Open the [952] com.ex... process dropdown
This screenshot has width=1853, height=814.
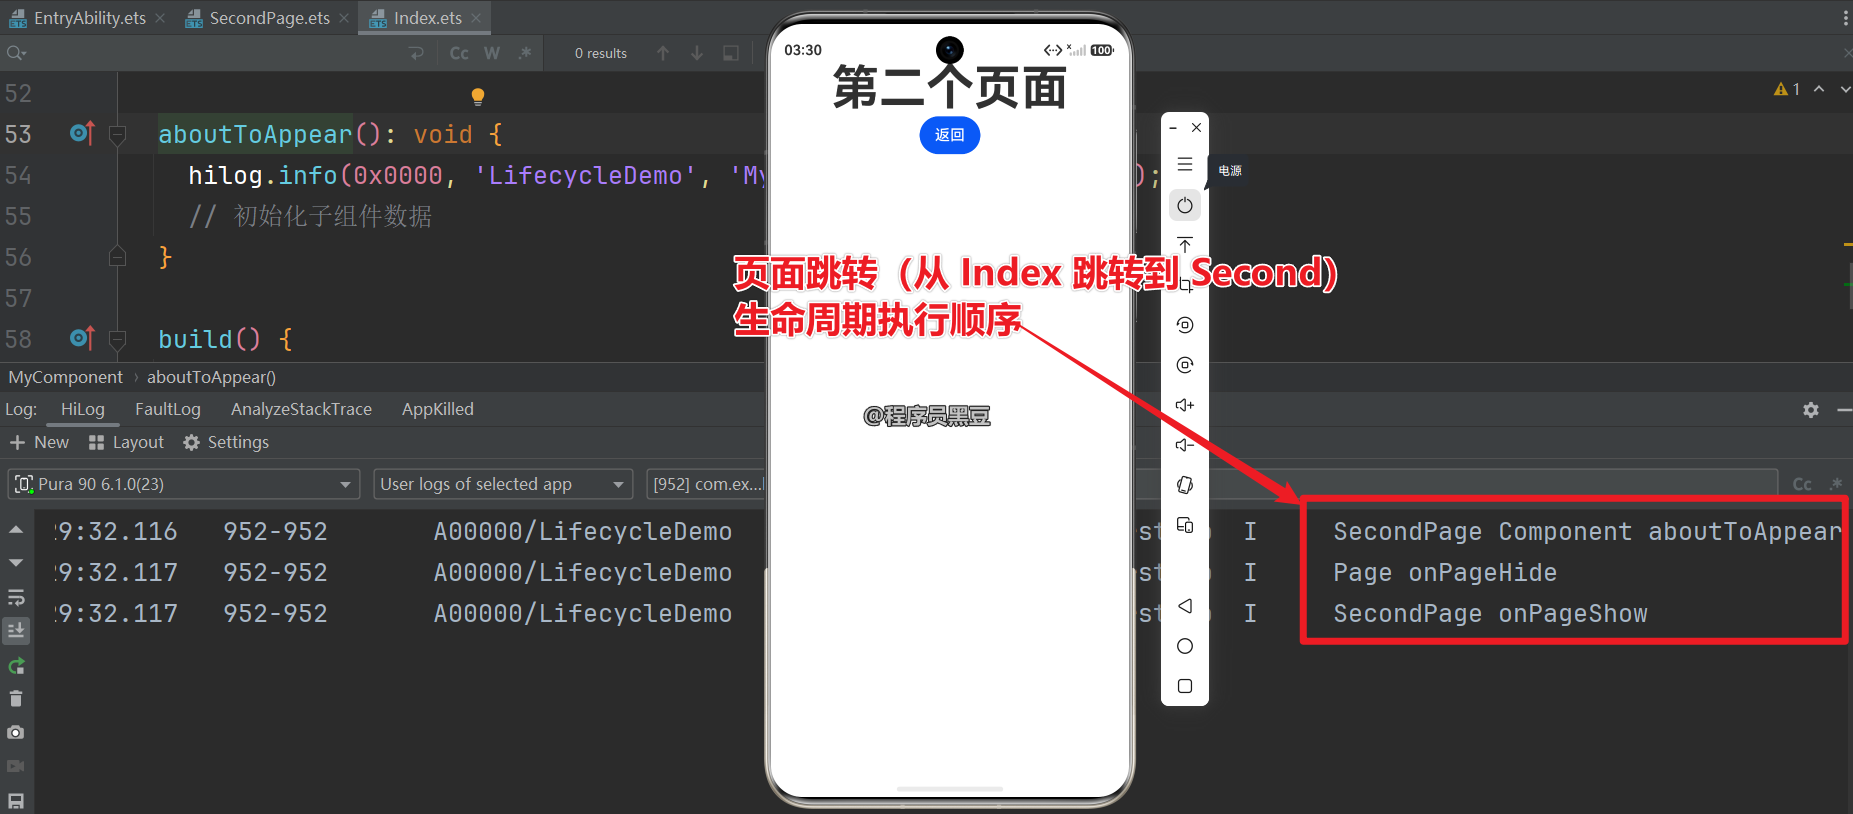706,484
